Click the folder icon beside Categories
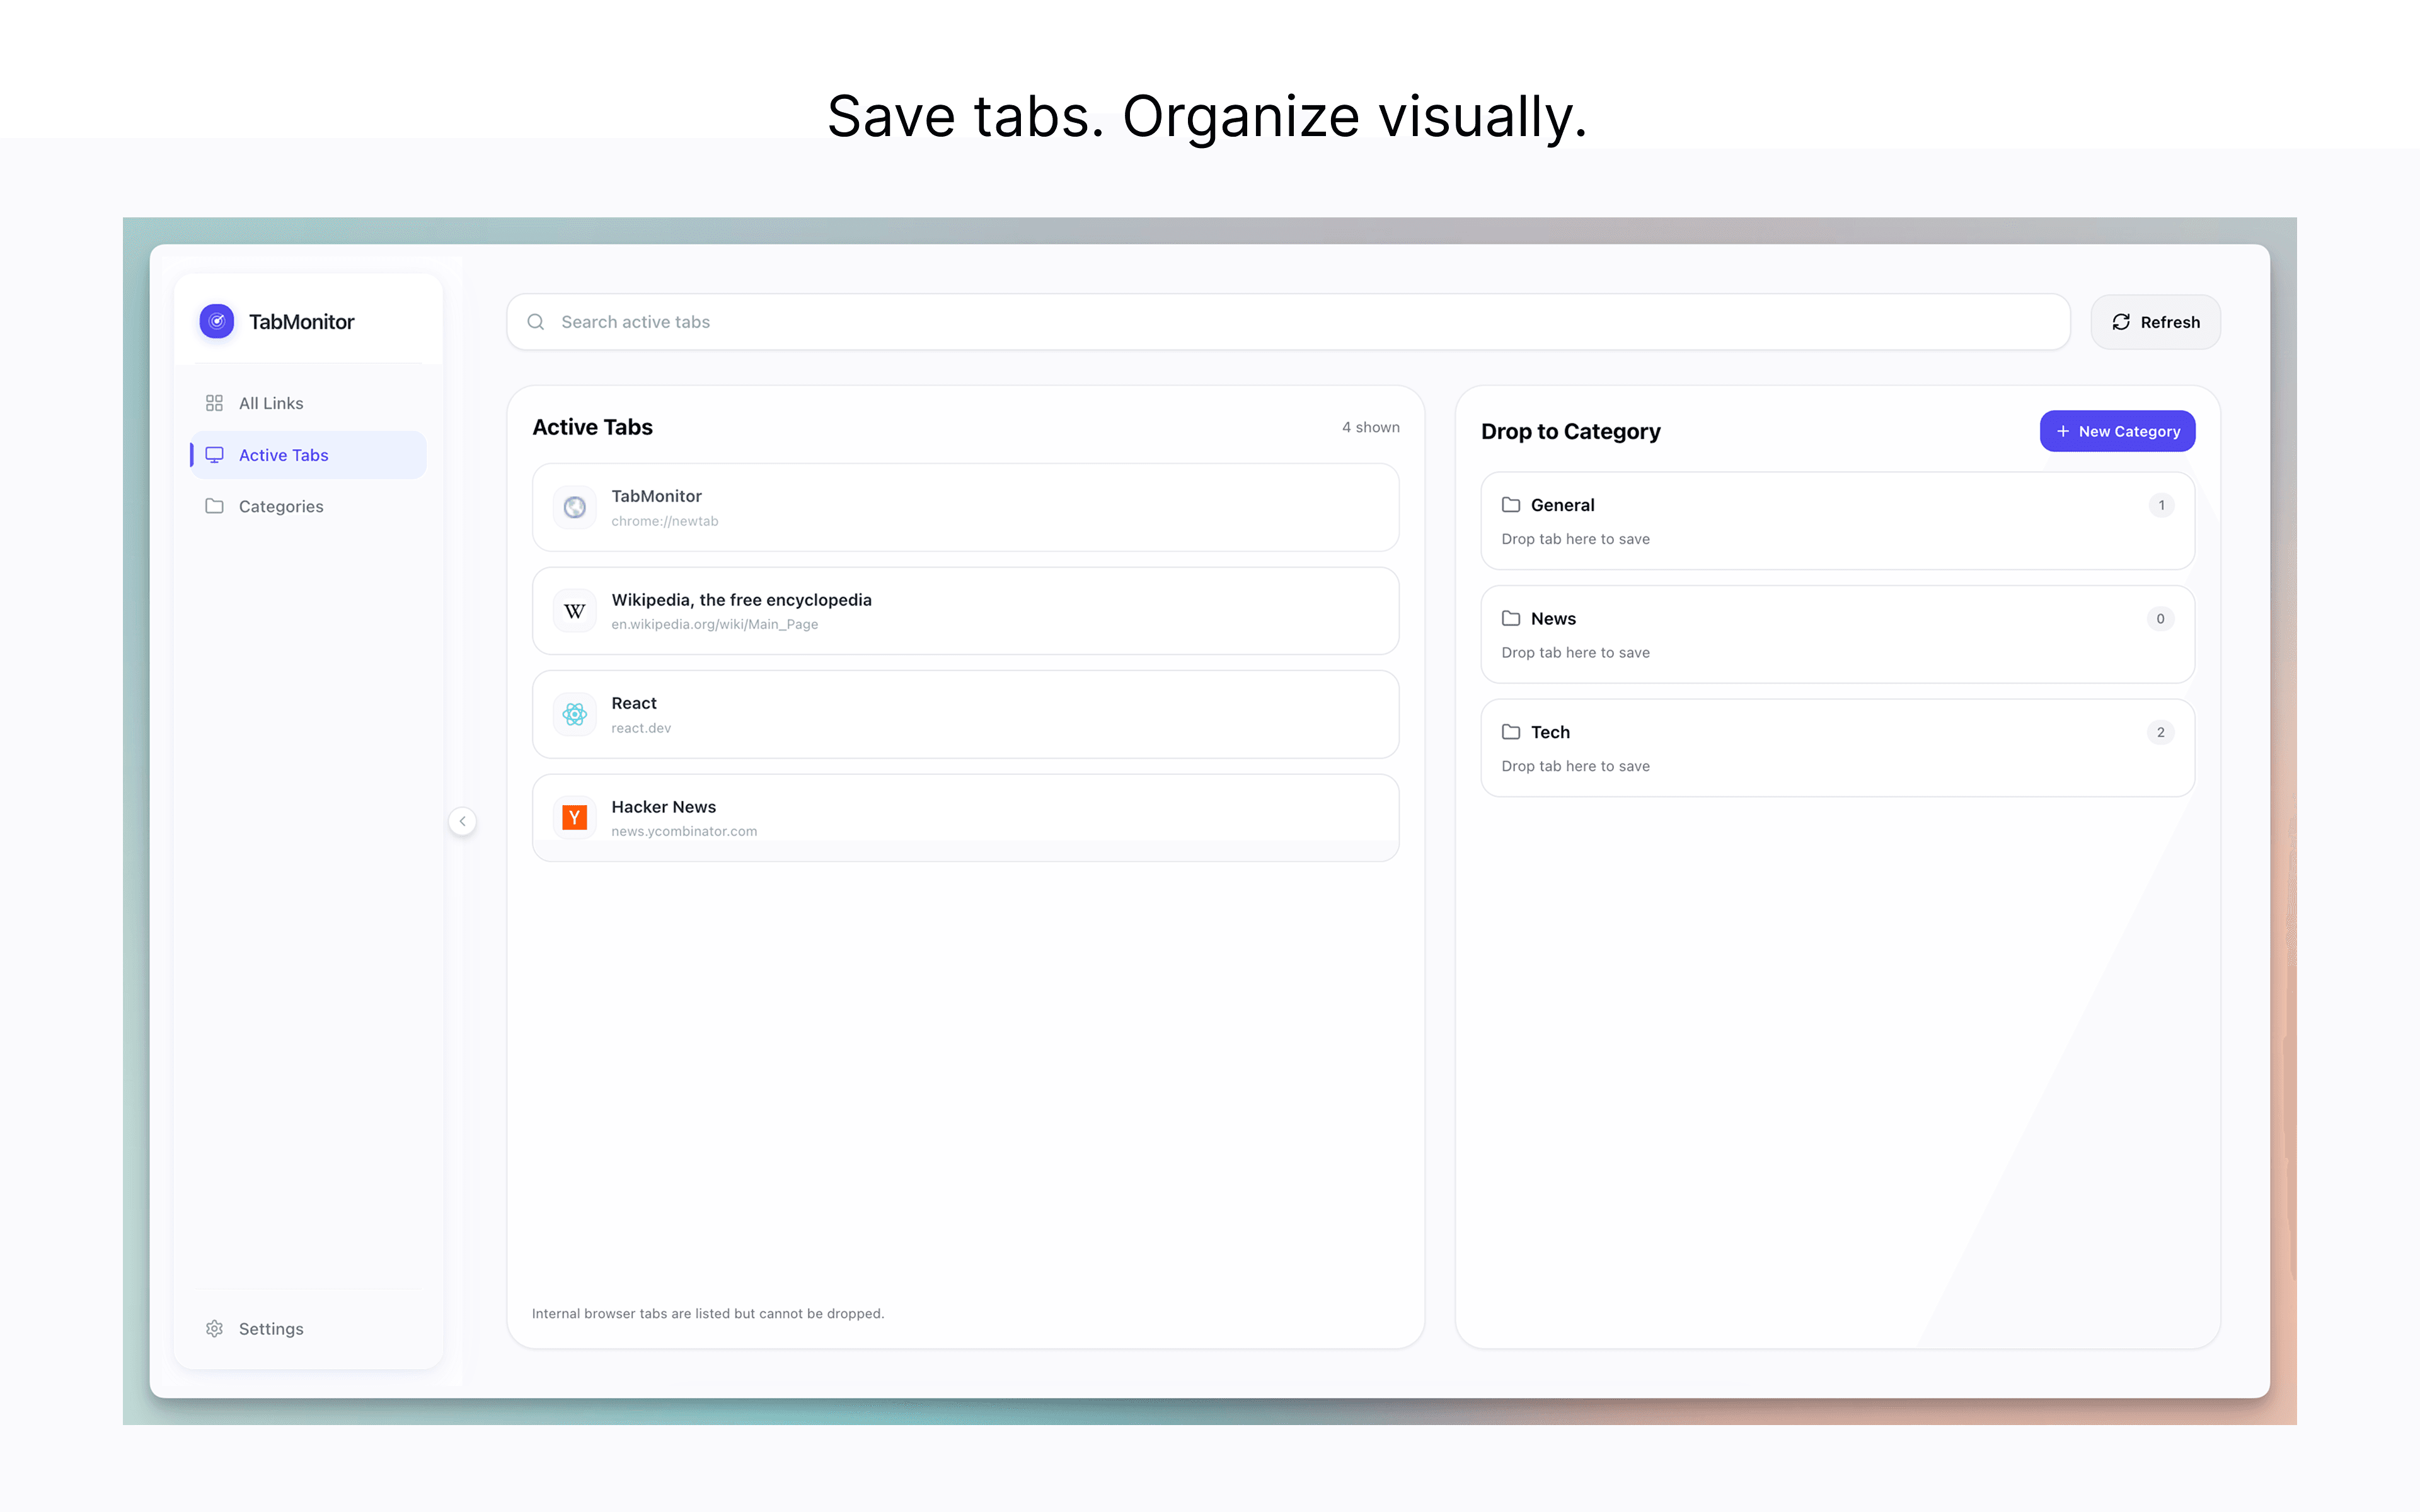This screenshot has width=2420, height=1512. [214, 506]
